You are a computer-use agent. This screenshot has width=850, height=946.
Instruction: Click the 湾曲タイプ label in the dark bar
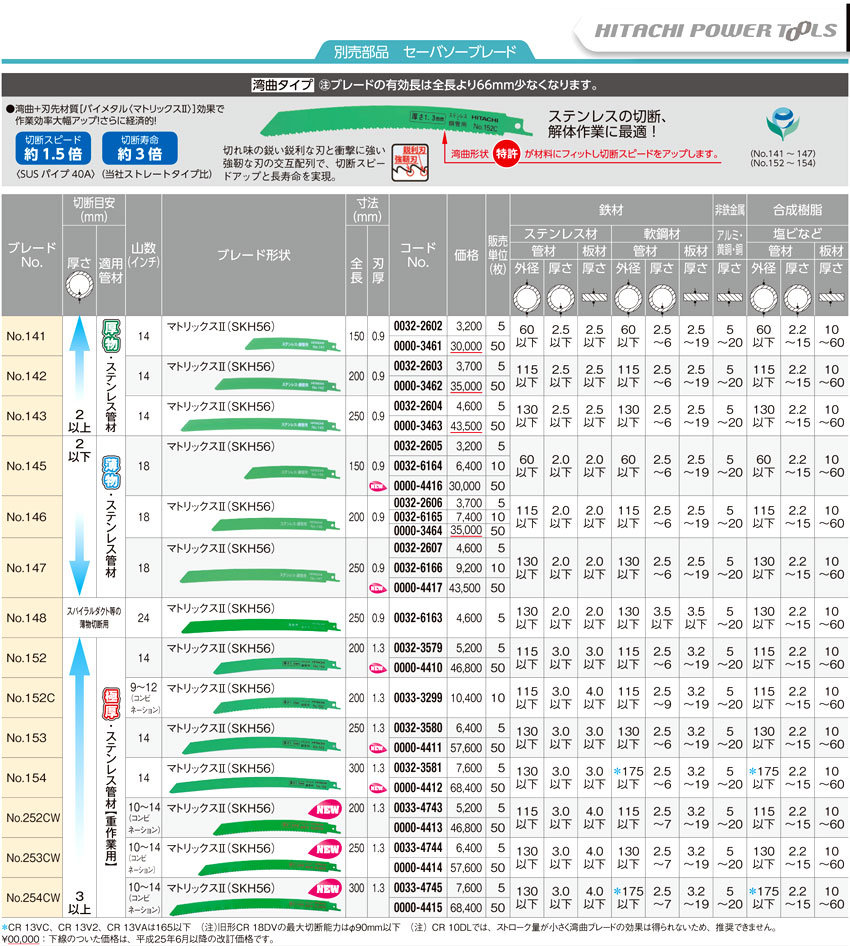pos(282,85)
